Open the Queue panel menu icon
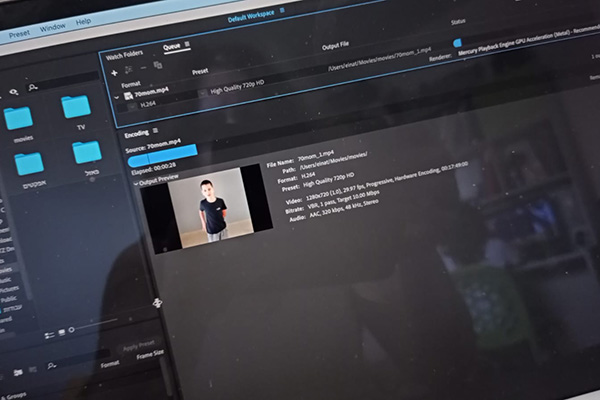The width and height of the screenshot is (600, 400). (186, 46)
